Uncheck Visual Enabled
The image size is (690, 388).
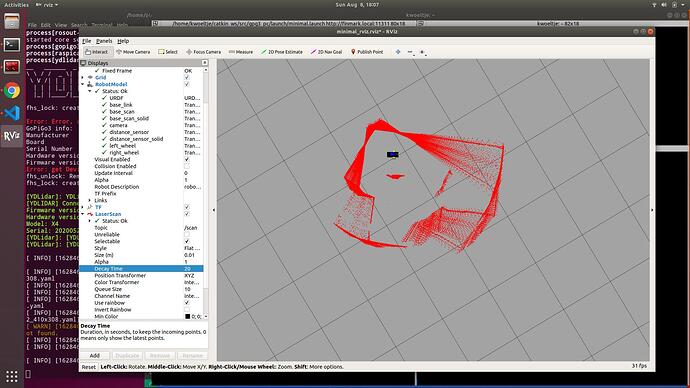(x=187, y=159)
